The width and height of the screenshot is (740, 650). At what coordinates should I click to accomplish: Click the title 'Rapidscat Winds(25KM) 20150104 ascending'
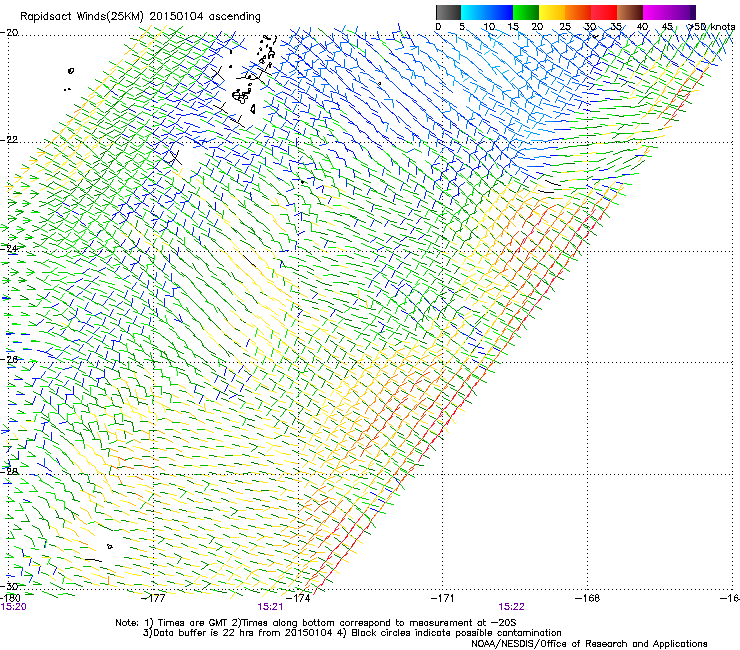(x=140, y=17)
